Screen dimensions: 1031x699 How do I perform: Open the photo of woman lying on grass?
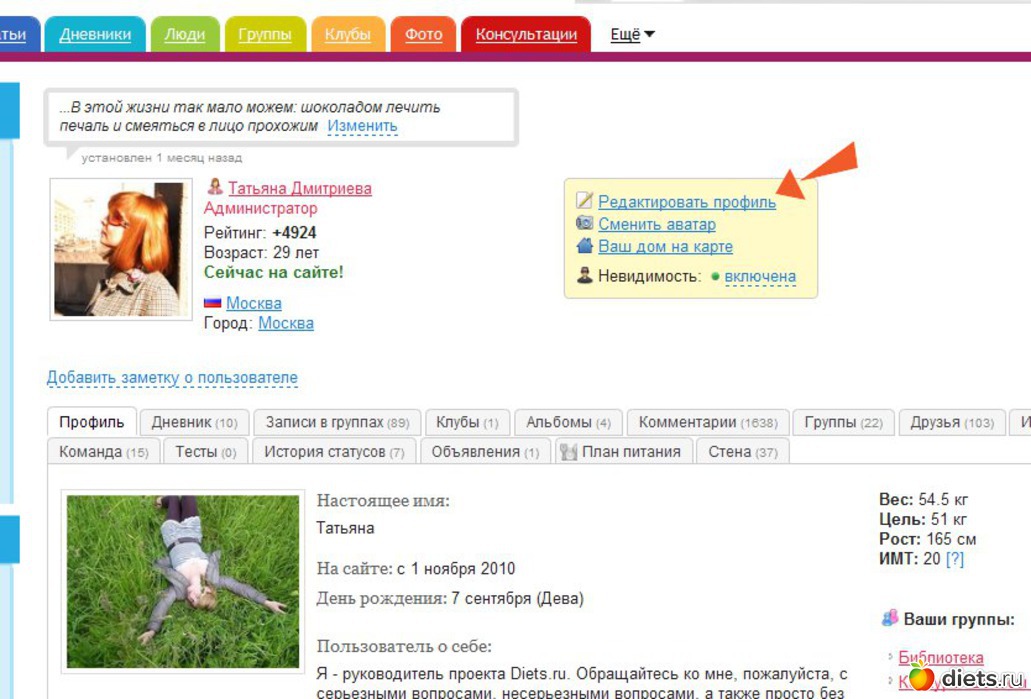point(183,581)
